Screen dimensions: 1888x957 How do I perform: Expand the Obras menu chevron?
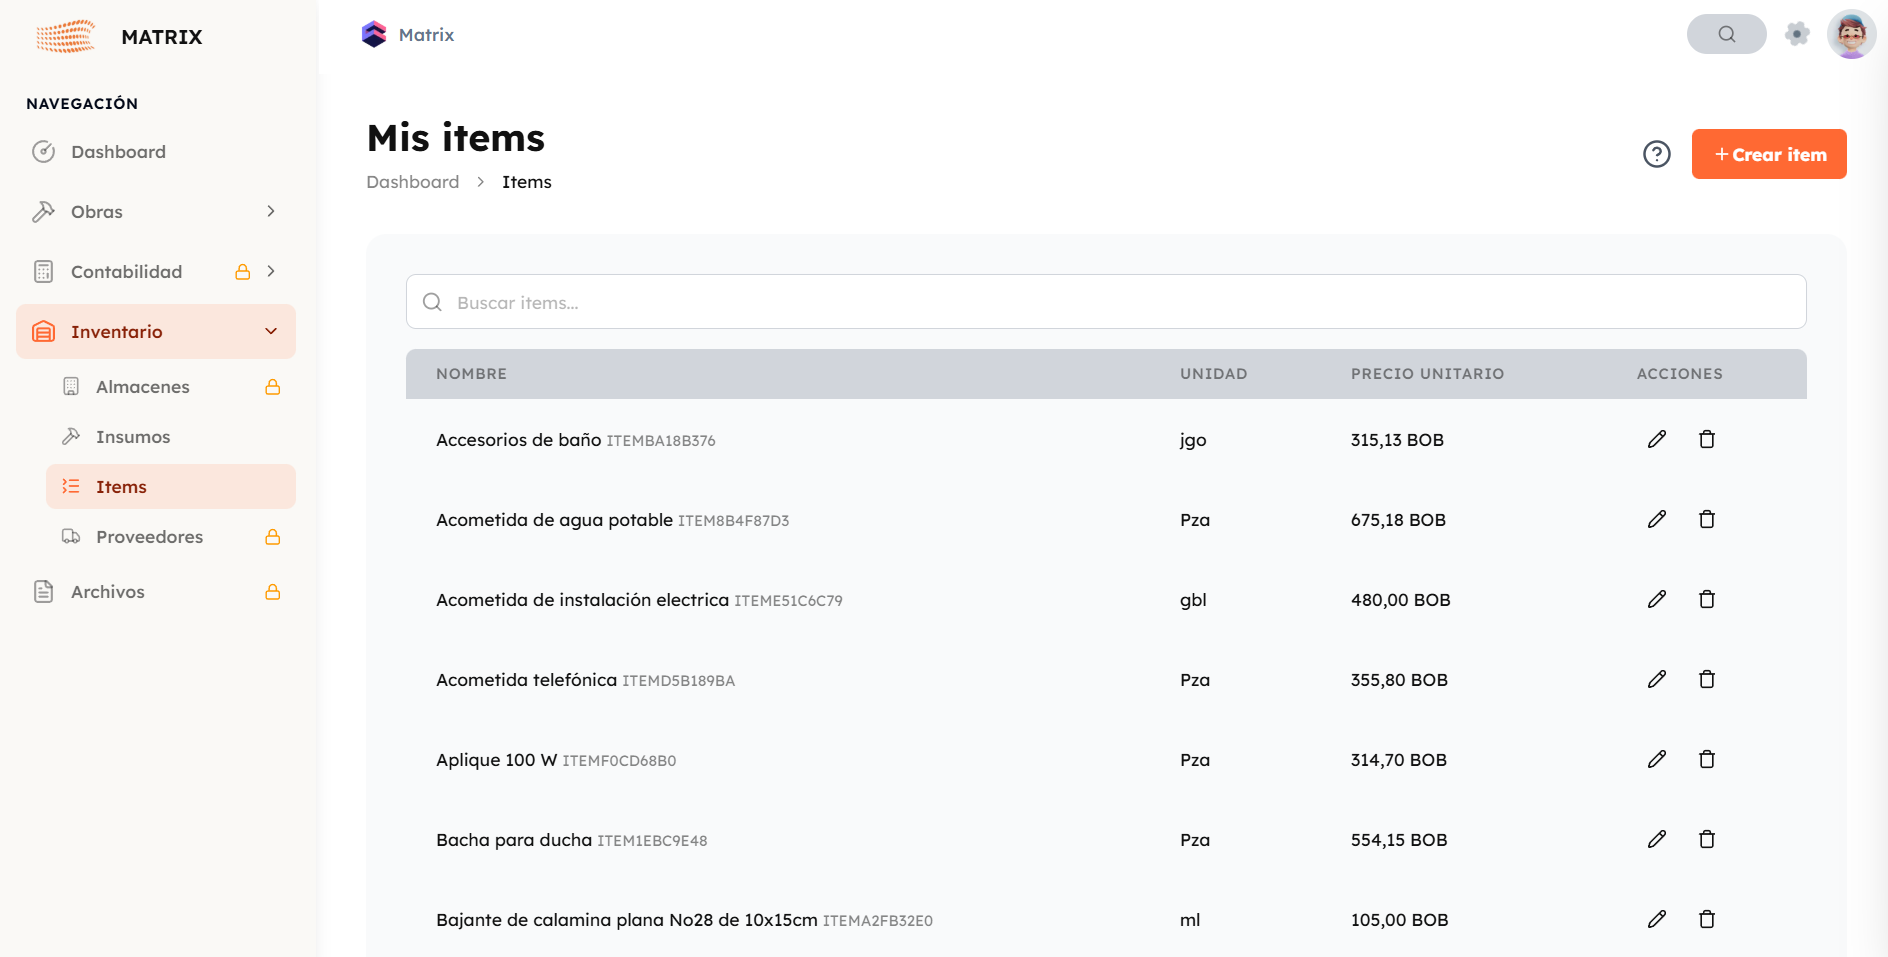click(x=271, y=211)
